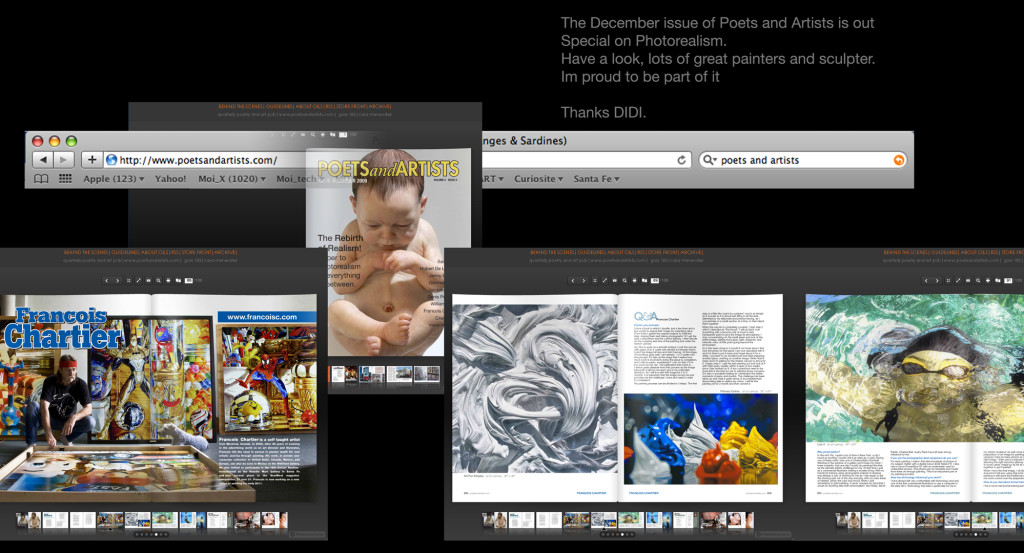This screenshot has width=1024, height=553.
Task: Print icon in Q&A viewer toolbar
Action: pos(635,281)
